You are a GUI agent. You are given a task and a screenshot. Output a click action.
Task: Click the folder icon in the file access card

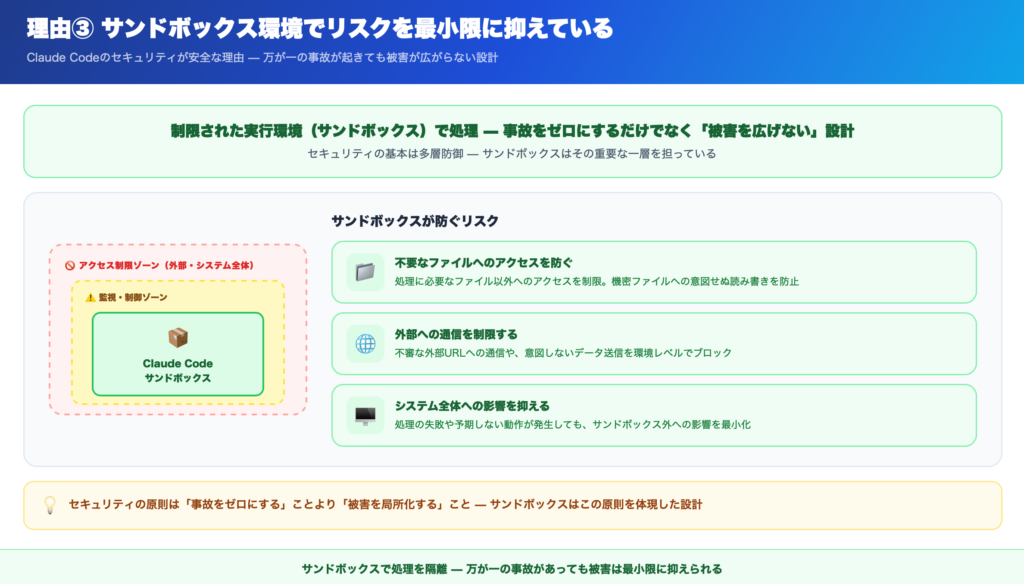pyautogui.click(x=365, y=272)
